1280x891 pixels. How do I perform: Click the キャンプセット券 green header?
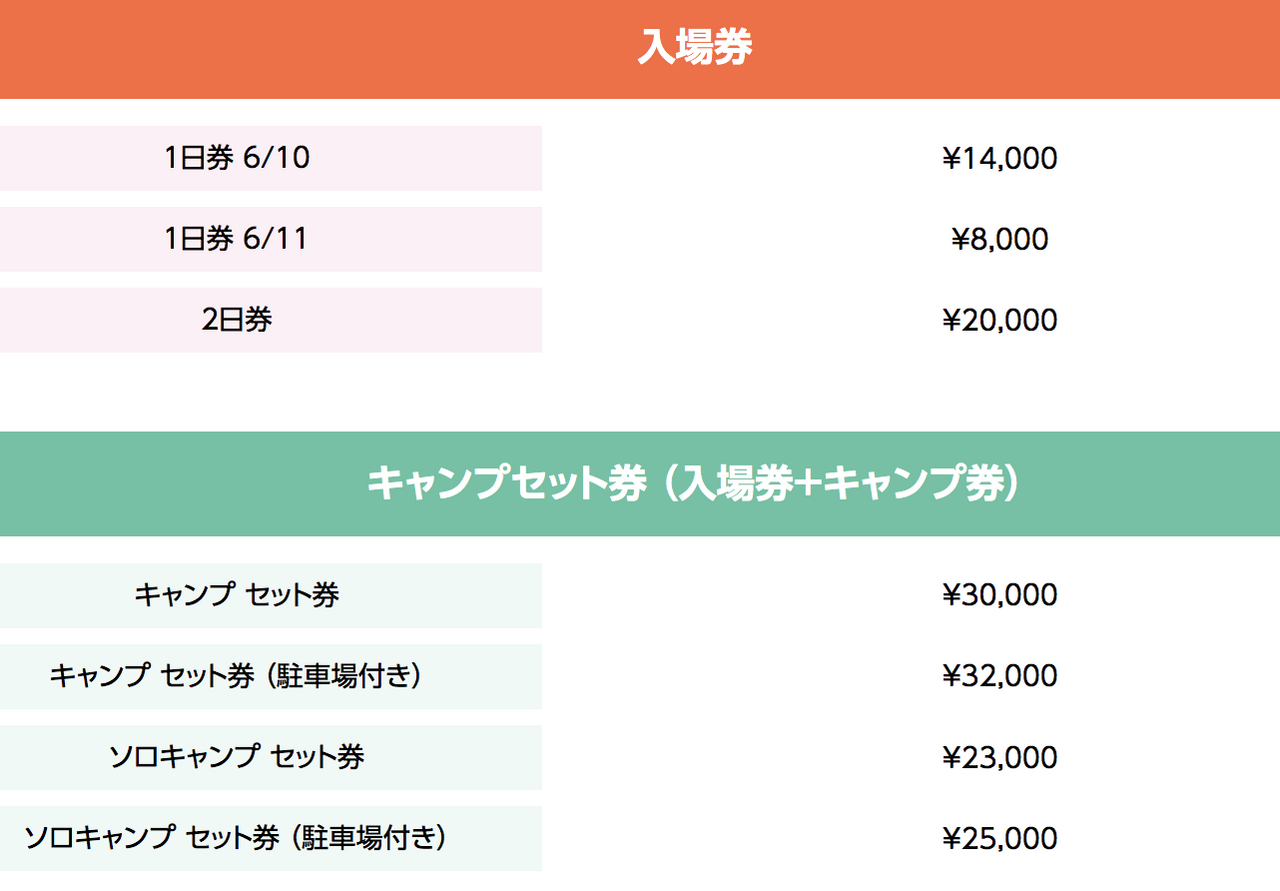click(x=640, y=484)
